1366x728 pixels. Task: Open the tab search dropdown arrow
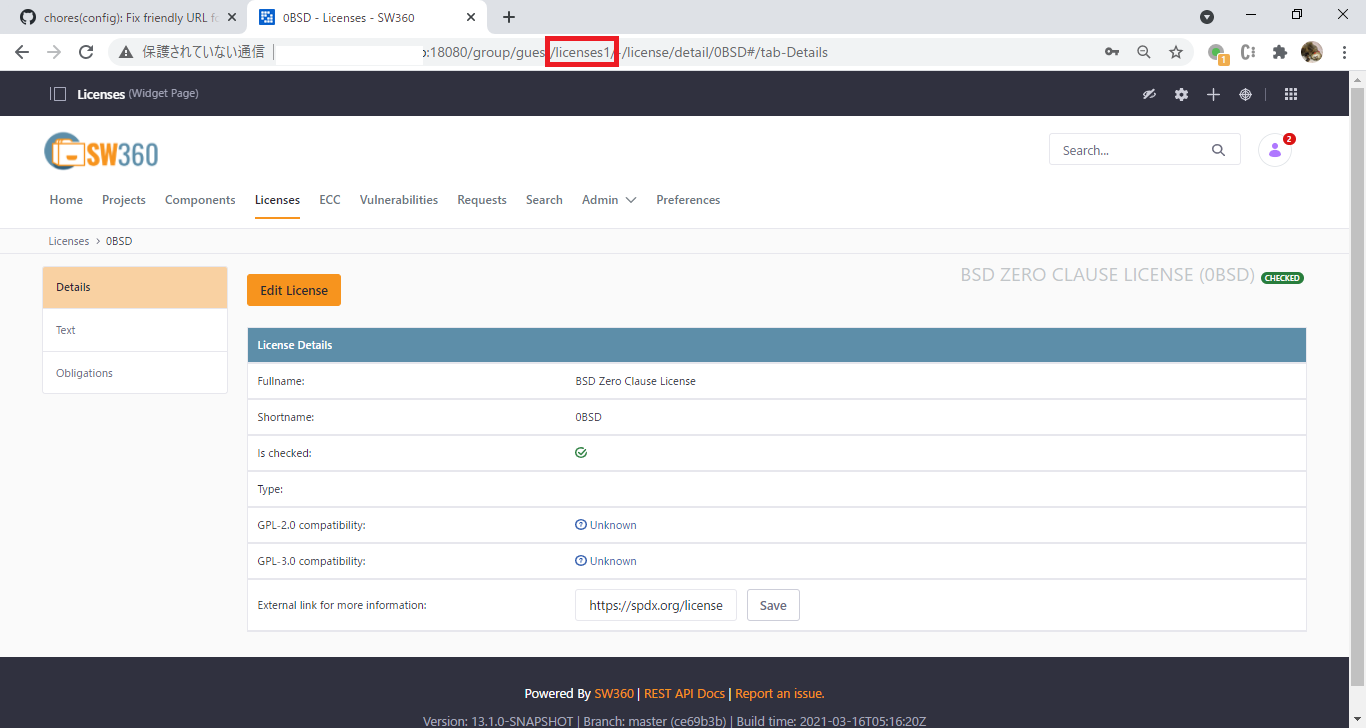coord(1207,17)
